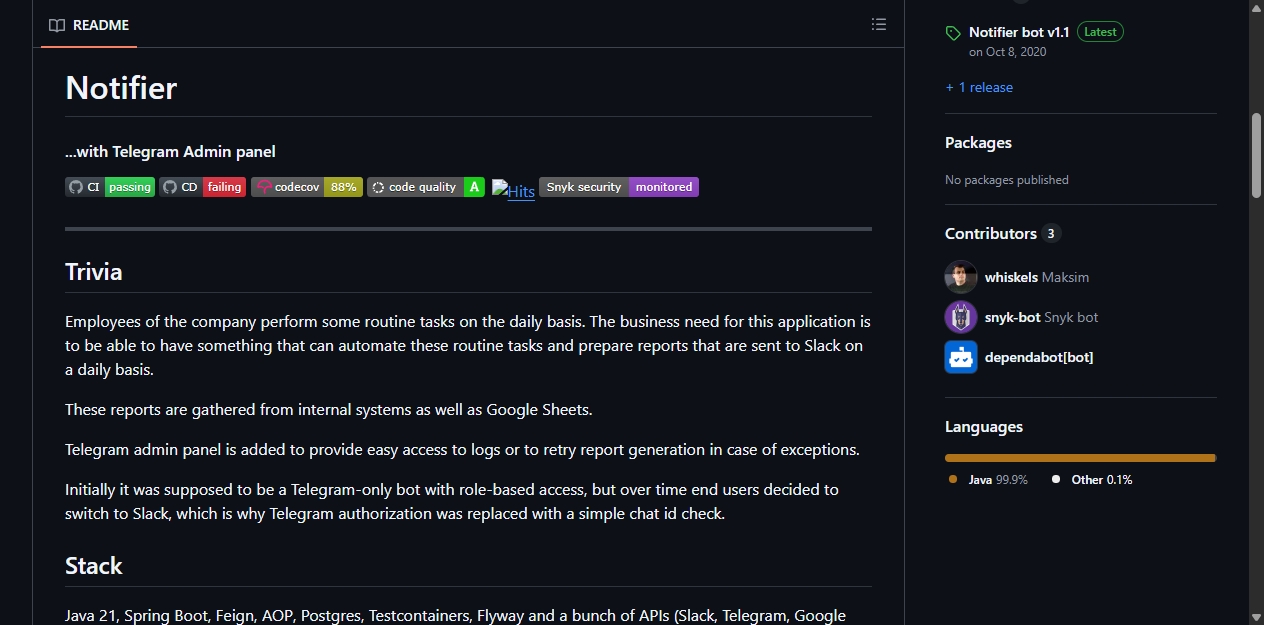The width and height of the screenshot is (1264, 625).
Task: Click the Hits badge link
Action: [x=514, y=191]
